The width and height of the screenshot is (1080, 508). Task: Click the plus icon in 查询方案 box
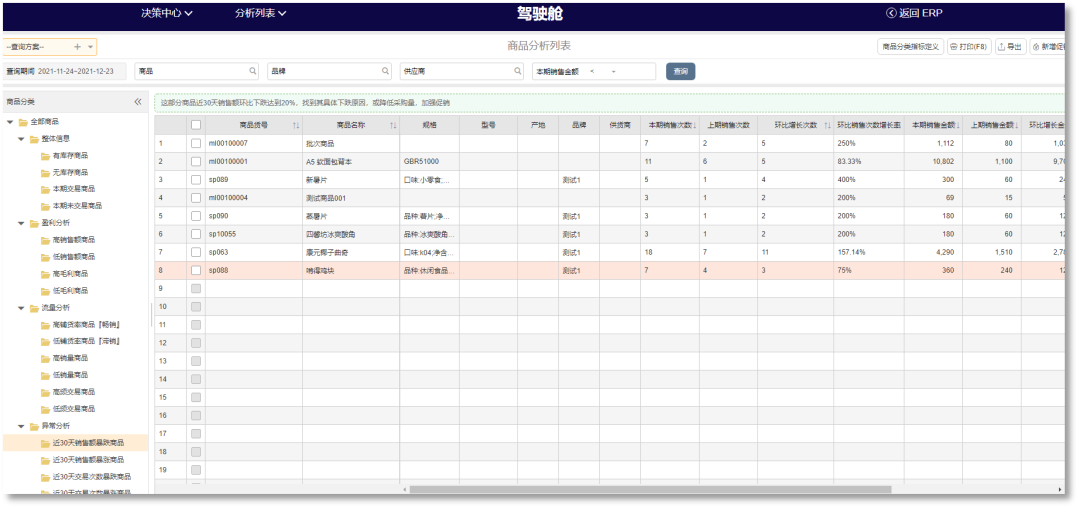point(77,47)
